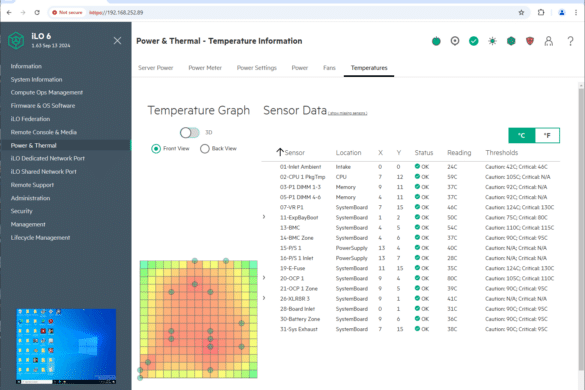
Task: Click the show missing sensors link
Action: (348, 113)
